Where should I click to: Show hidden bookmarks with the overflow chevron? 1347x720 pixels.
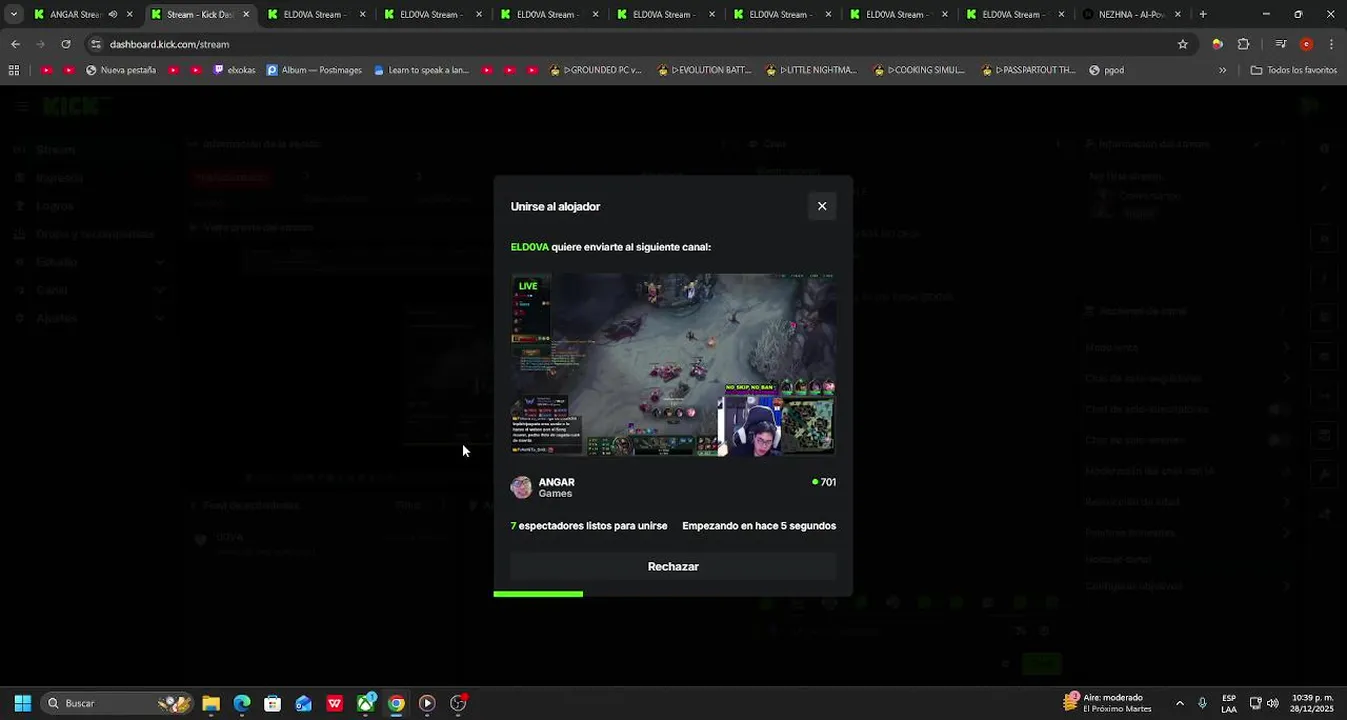coord(1222,70)
